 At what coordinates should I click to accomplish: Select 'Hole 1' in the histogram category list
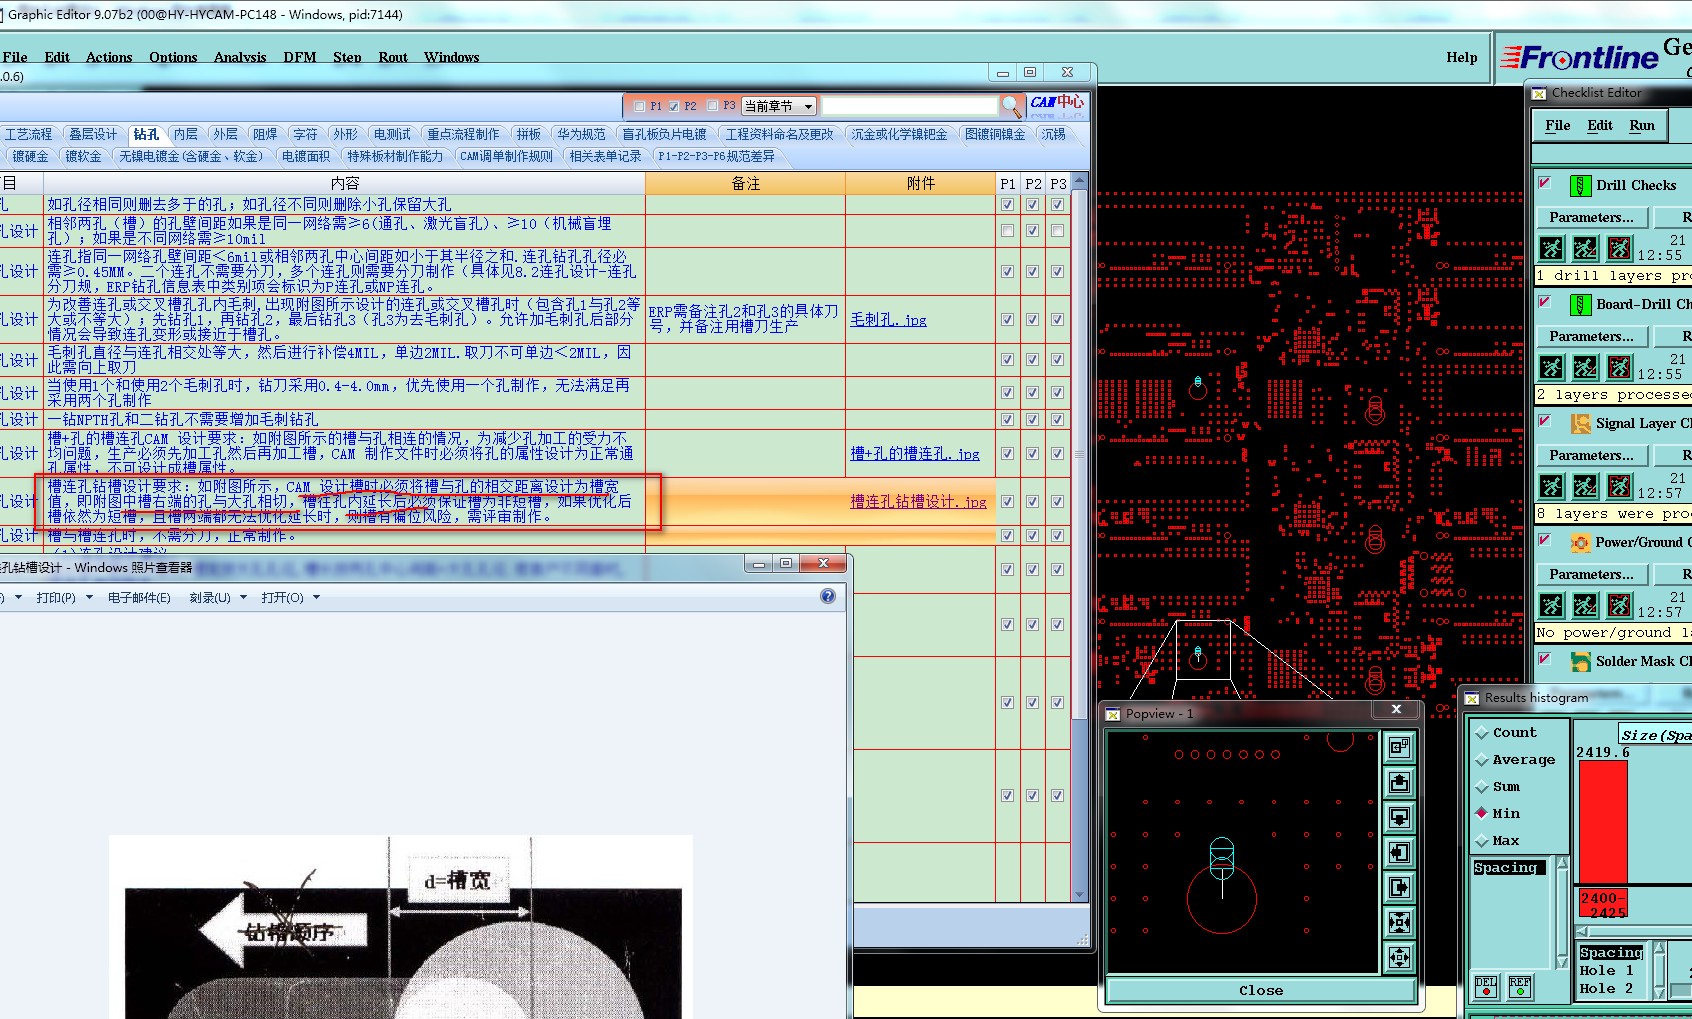[x=1606, y=970]
